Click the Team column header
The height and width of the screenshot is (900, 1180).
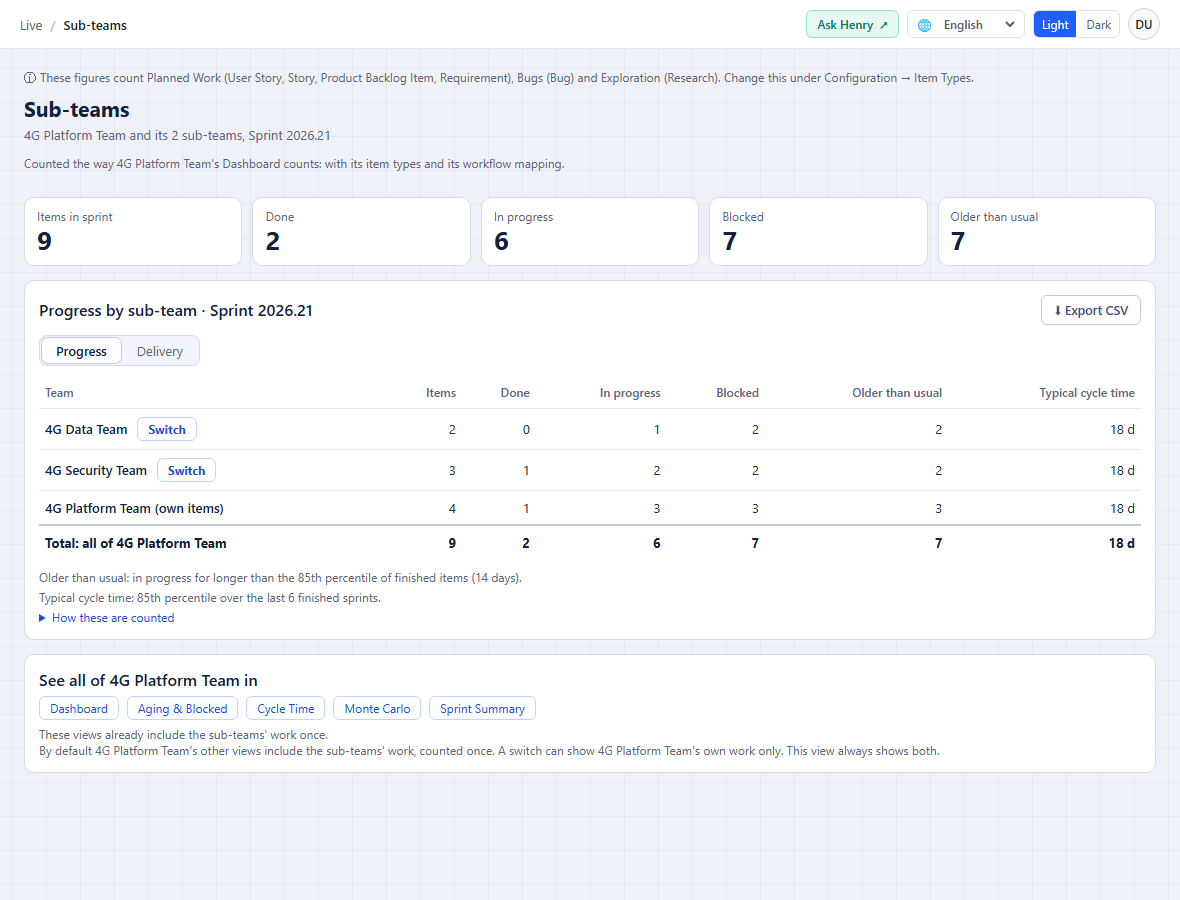[x=59, y=393]
